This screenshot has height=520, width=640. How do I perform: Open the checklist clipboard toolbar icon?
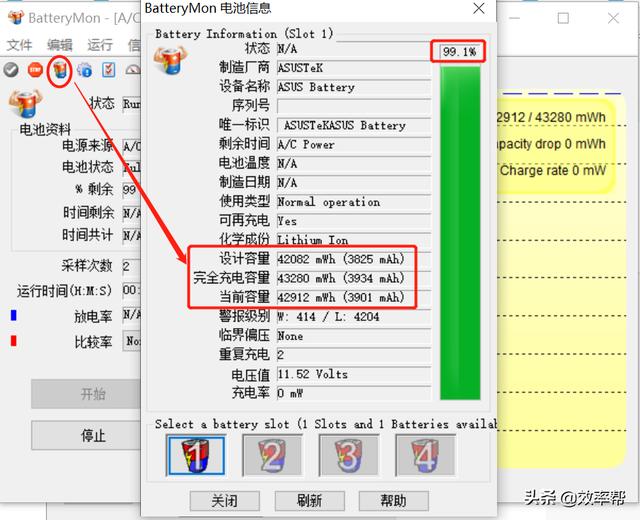(108, 70)
